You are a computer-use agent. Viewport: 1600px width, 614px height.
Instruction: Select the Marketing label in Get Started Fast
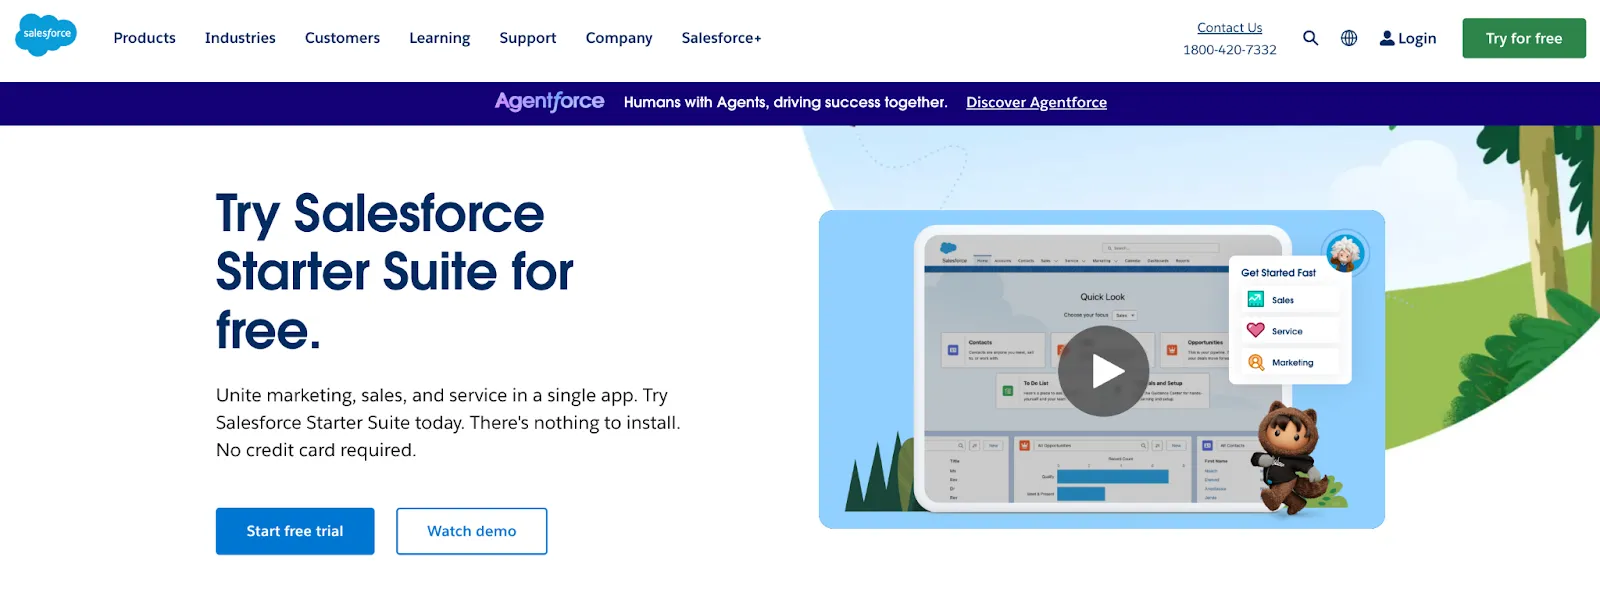1293,363
